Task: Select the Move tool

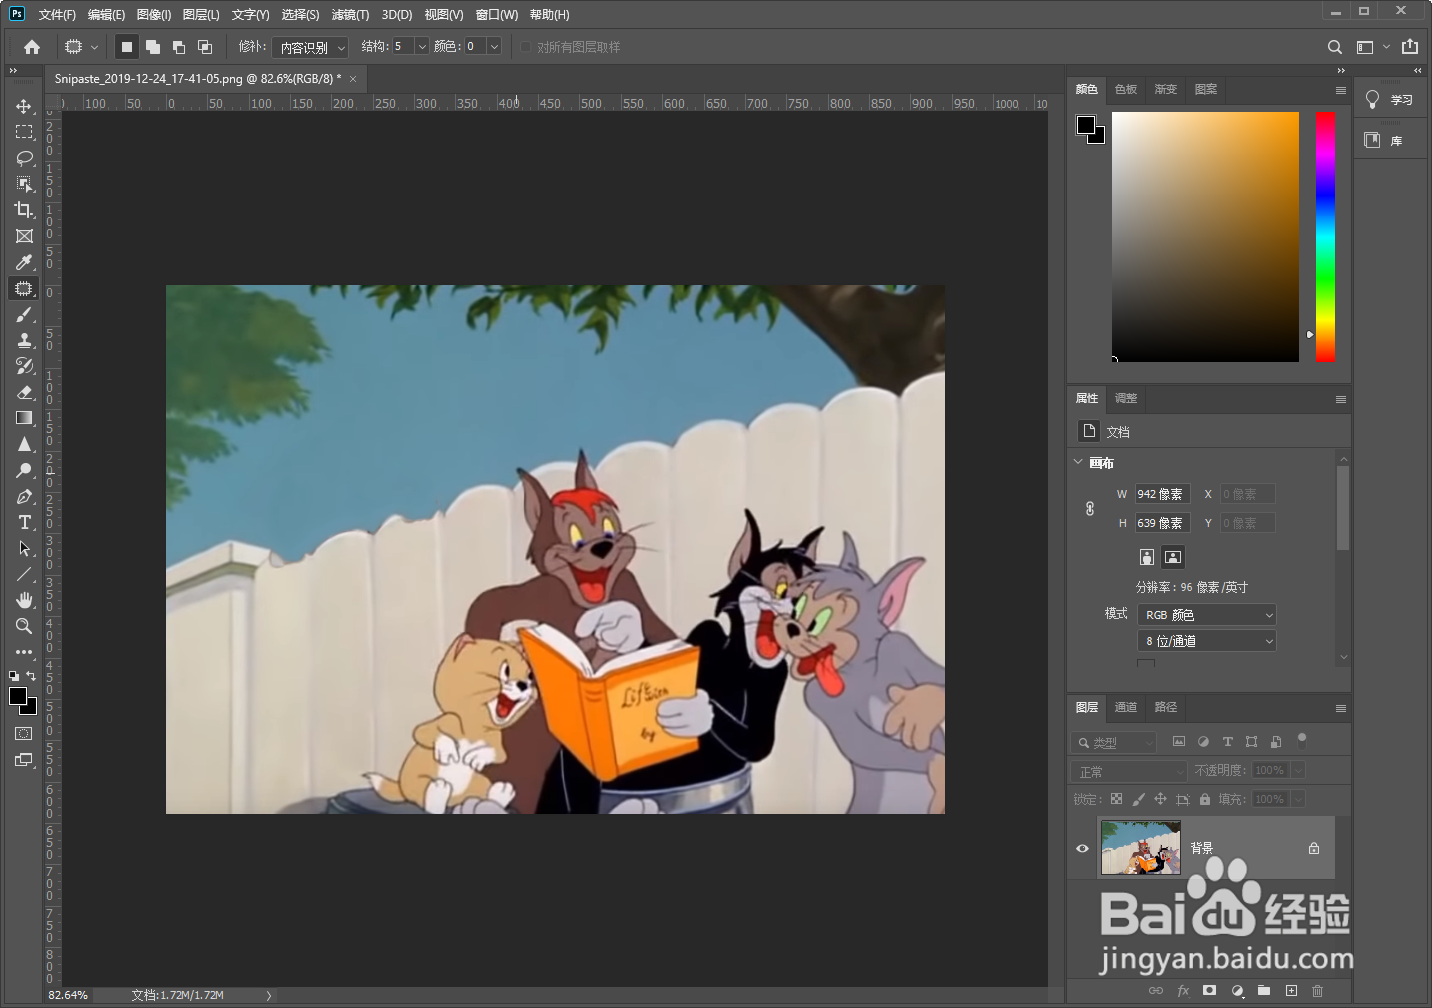Action: (x=24, y=106)
